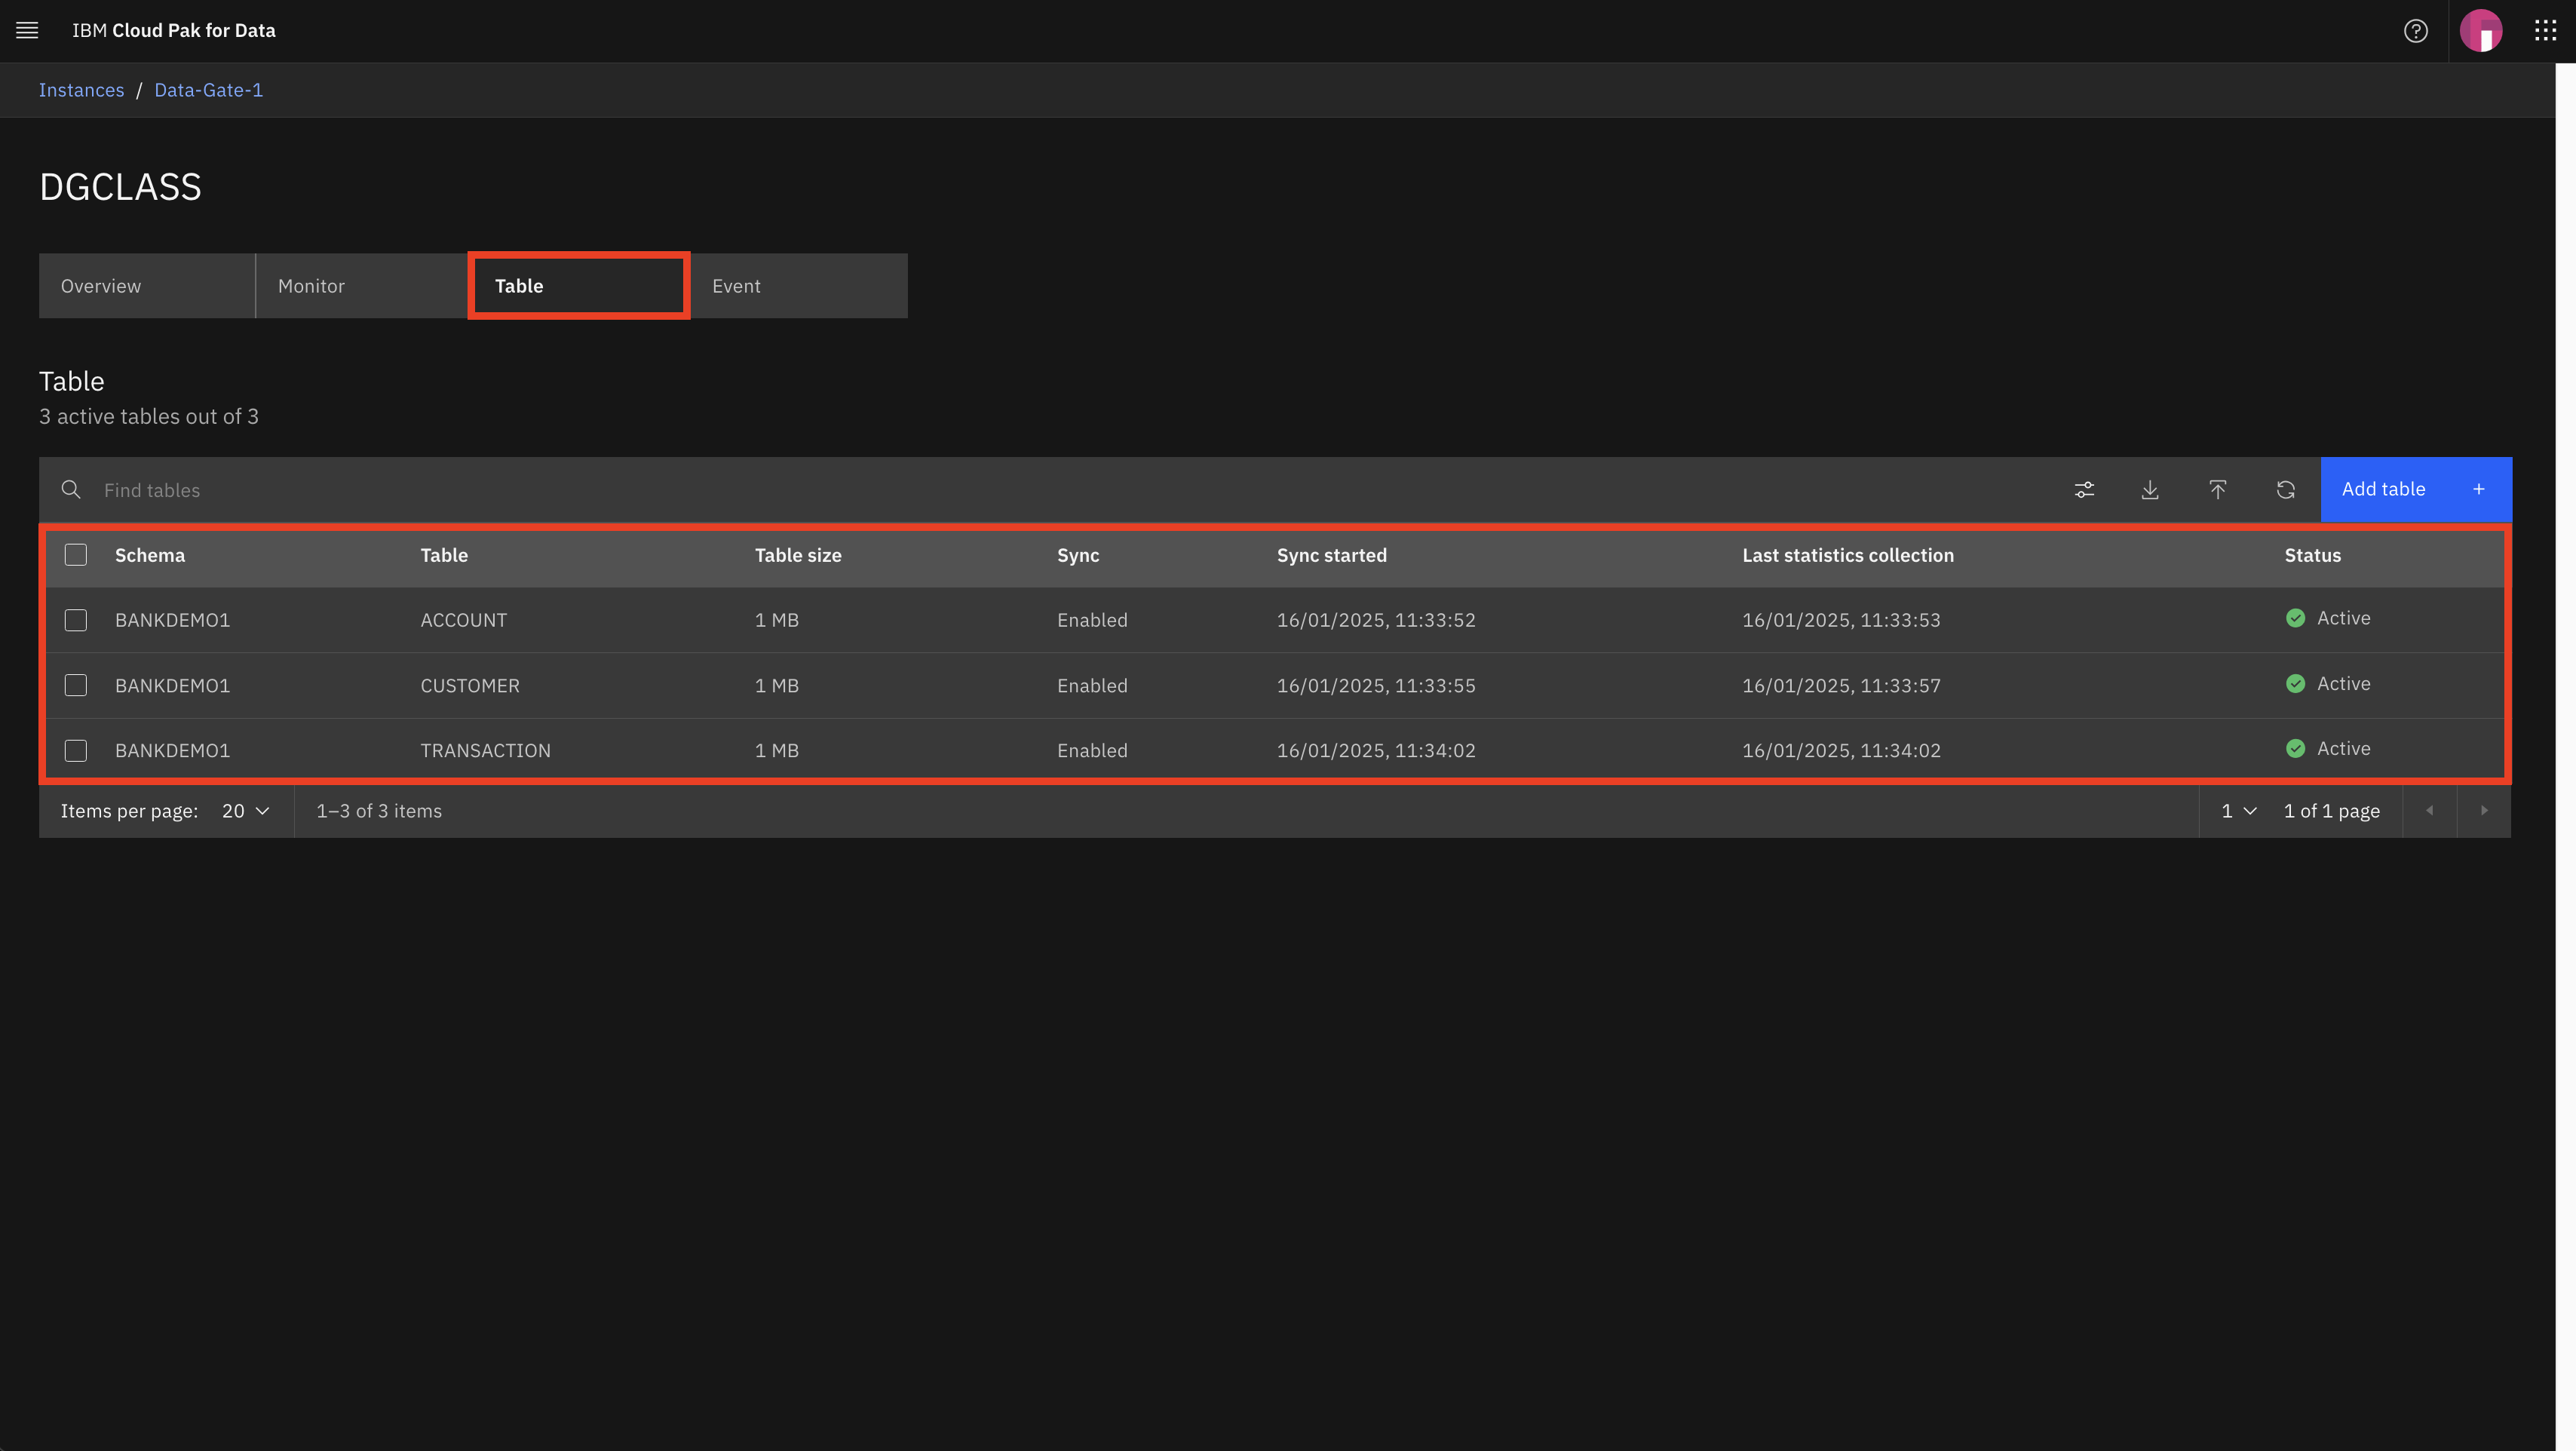2576x1451 pixels.
Task: Check the TRANSACTION row checkbox
Action: tap(75, 750)
